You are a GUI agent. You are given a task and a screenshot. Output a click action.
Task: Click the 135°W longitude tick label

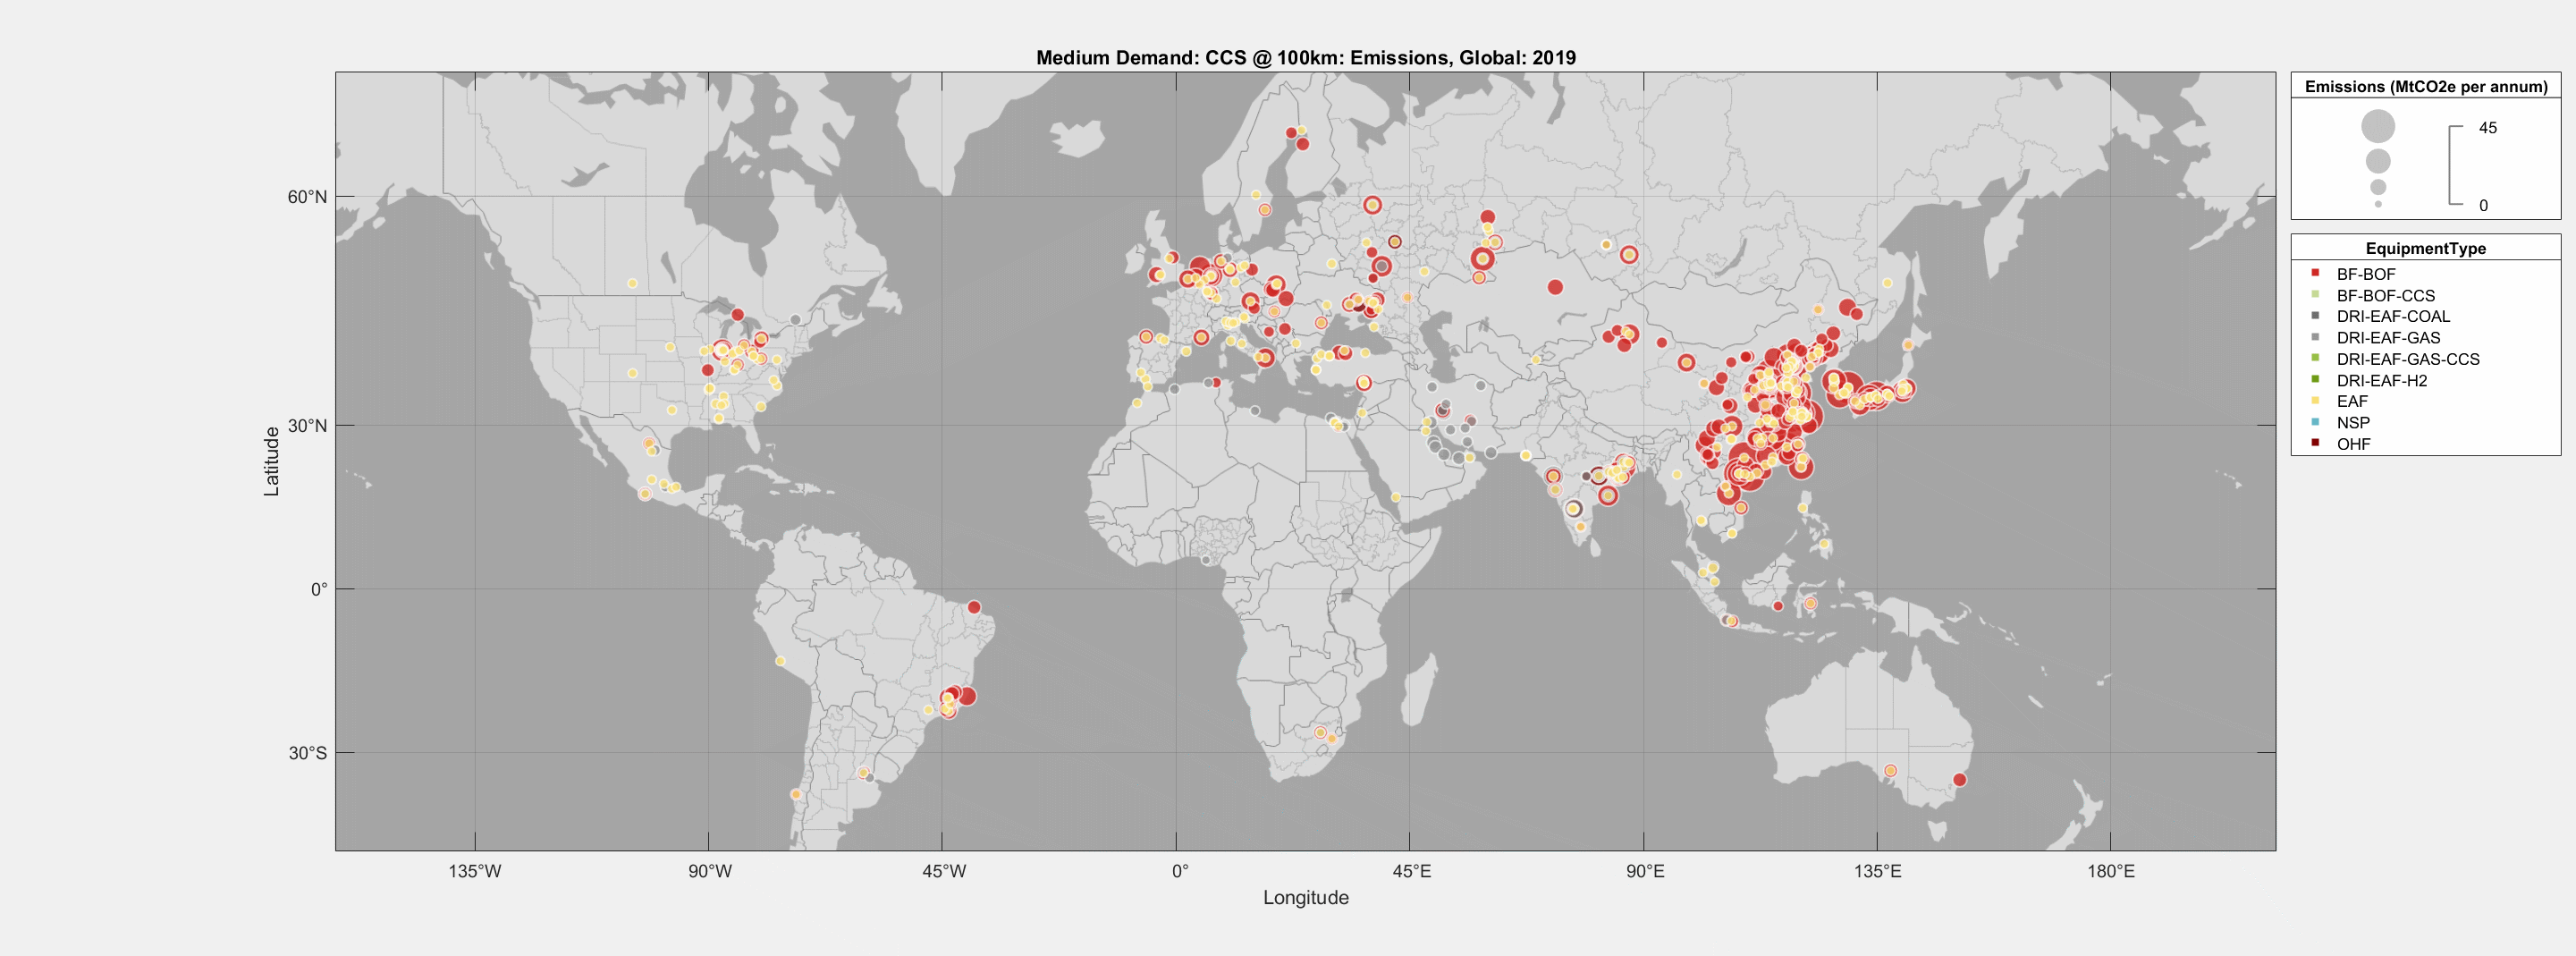(474, 871)
